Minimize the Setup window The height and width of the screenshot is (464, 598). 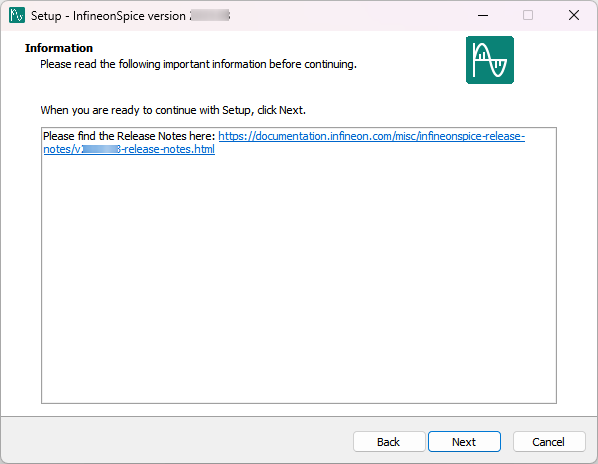point(483,15)
